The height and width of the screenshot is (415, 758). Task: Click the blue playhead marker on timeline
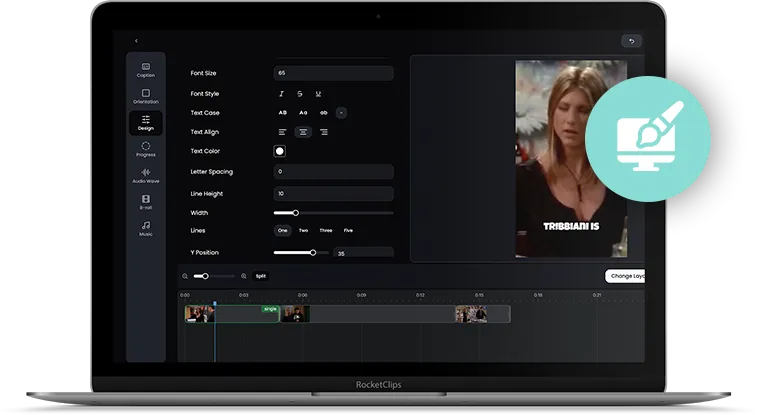(x=215, y=304)
